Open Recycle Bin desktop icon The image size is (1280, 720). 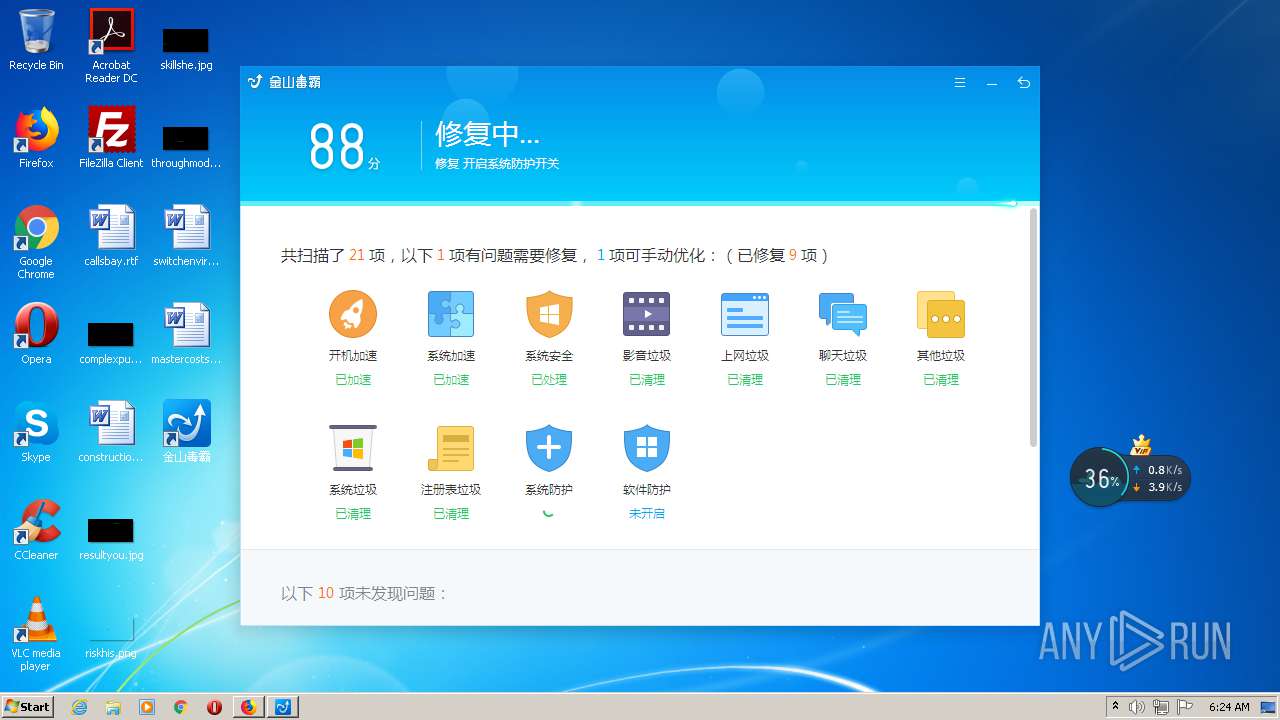[x=36, y=40]
